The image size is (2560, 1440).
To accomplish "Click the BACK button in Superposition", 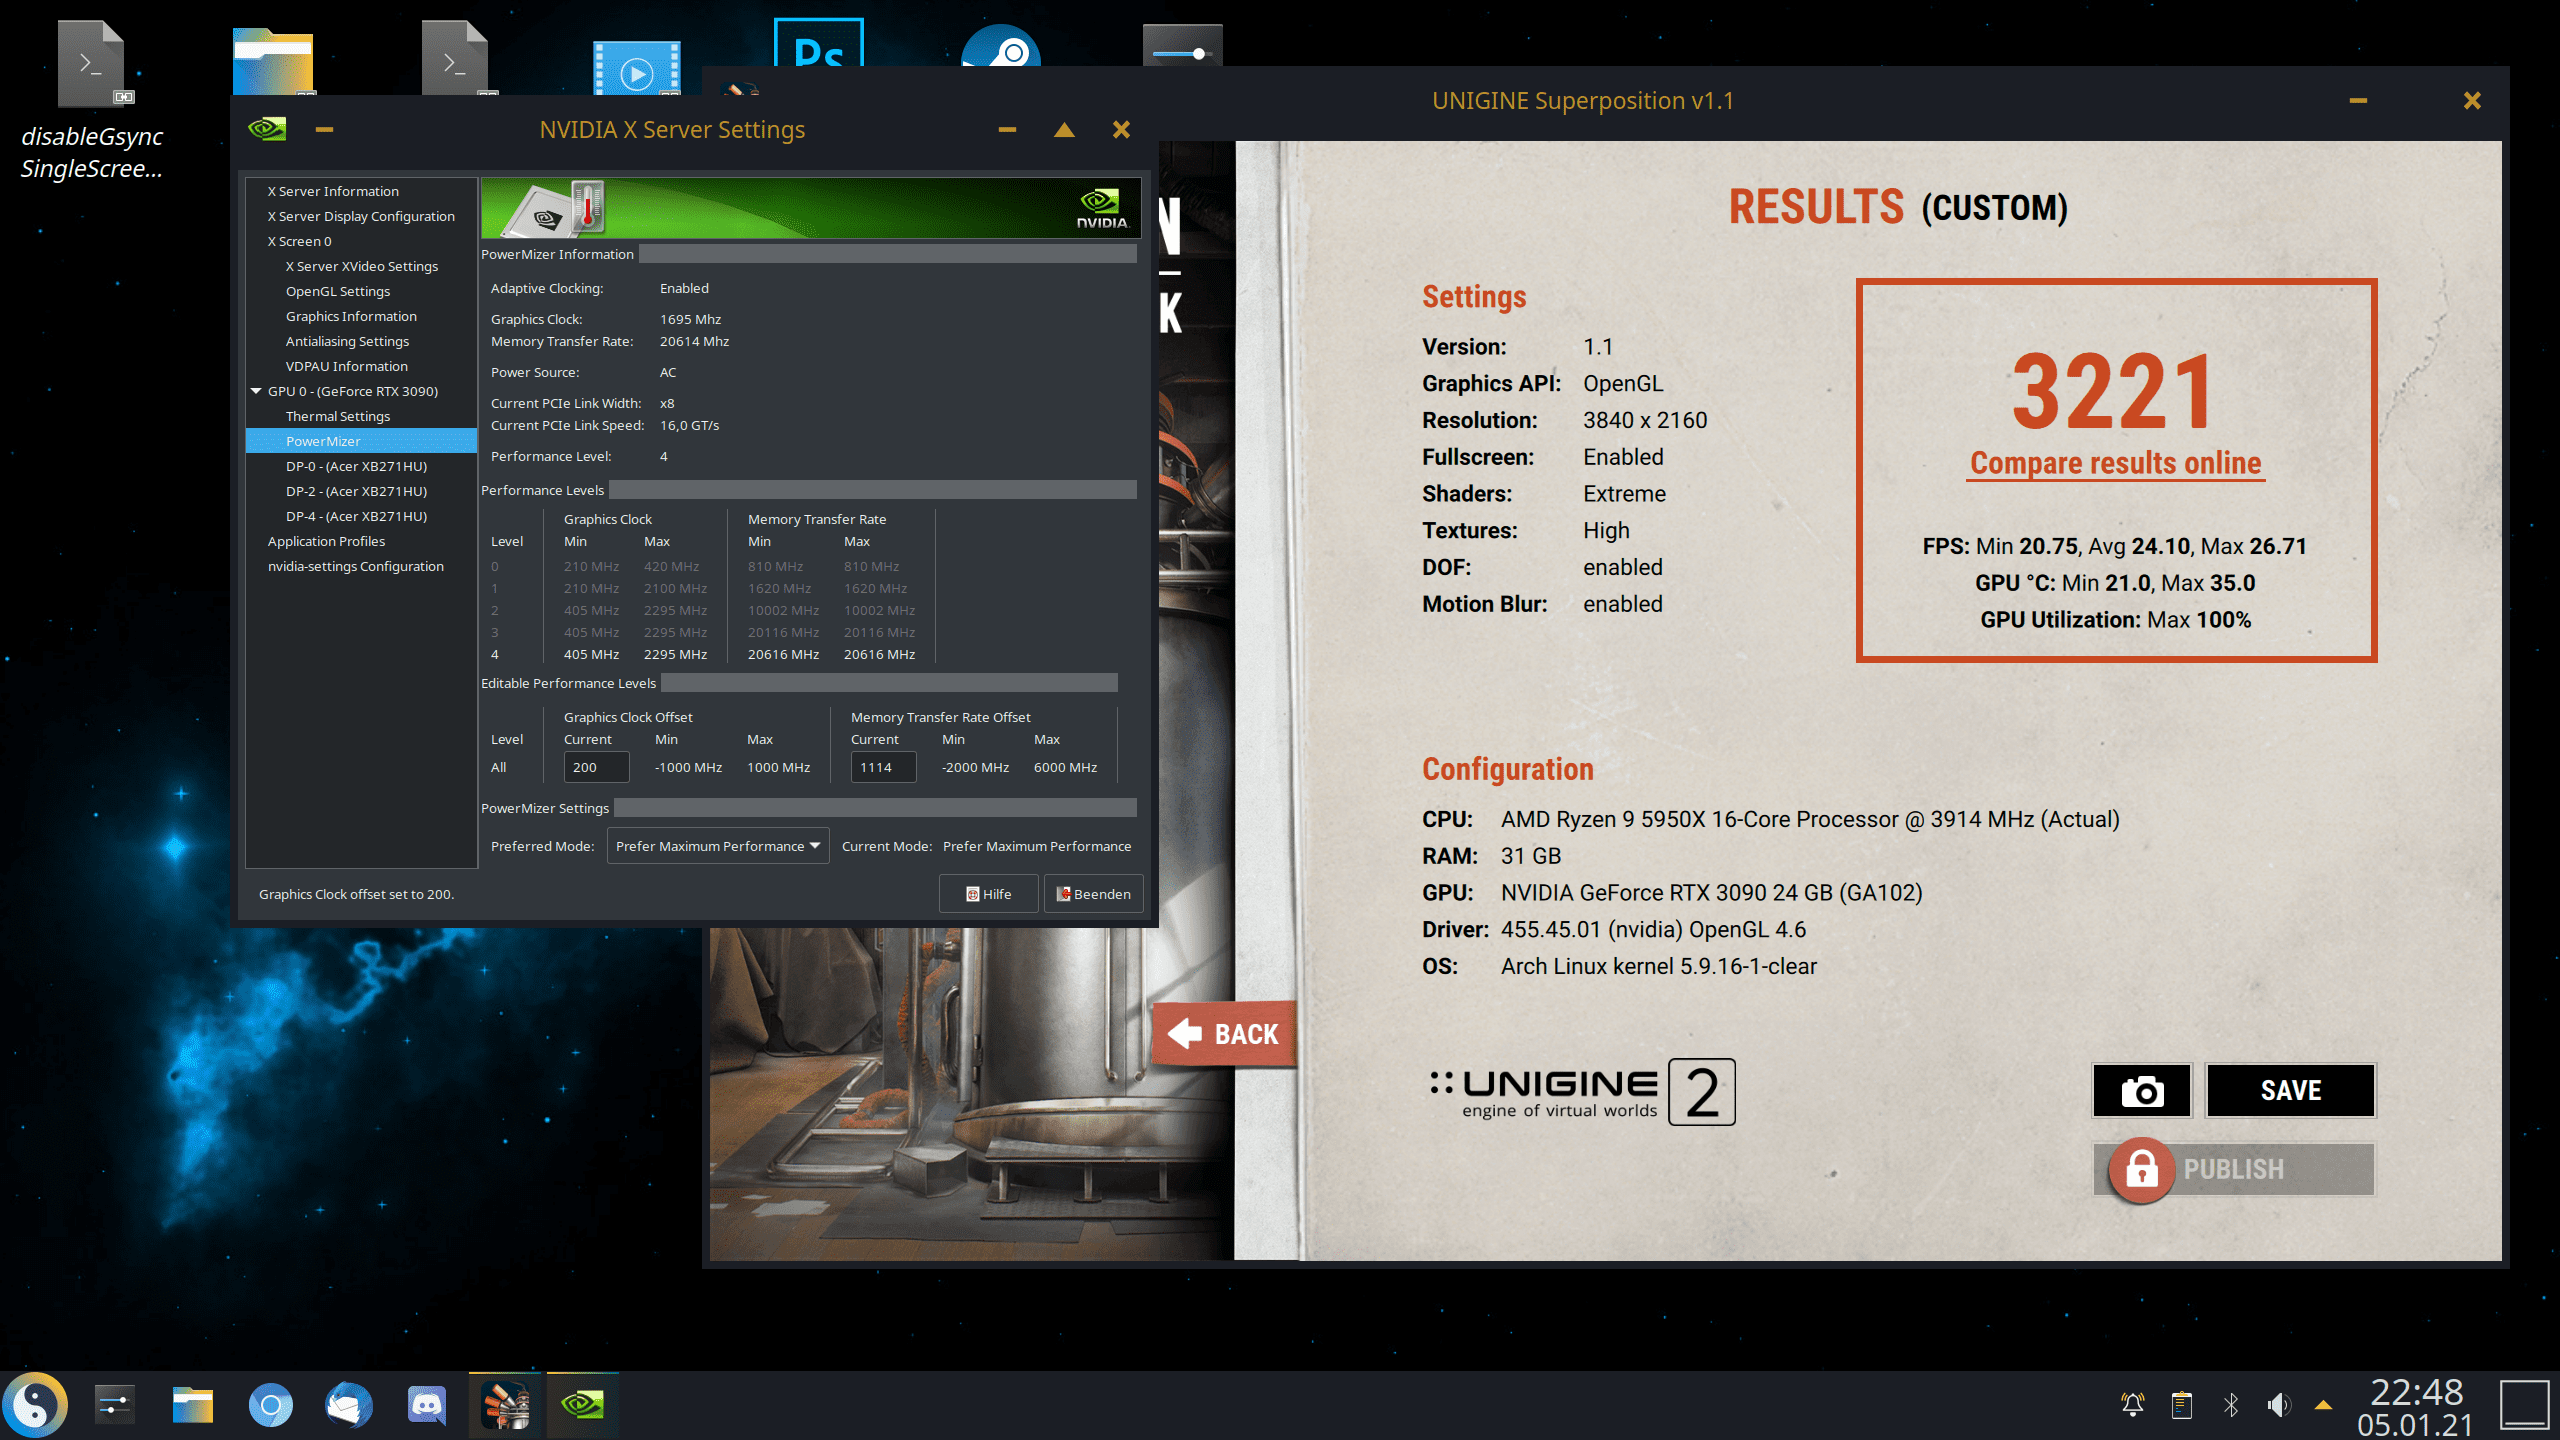I will click(x=1224, y=1033).
